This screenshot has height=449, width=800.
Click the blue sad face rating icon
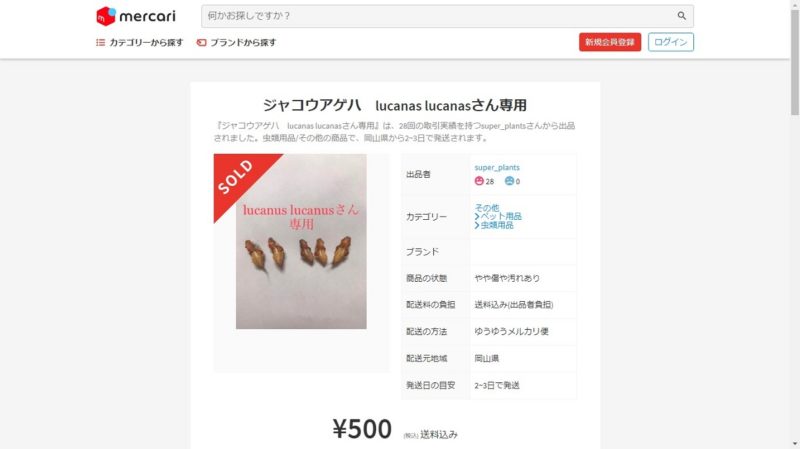click(509, 181)
